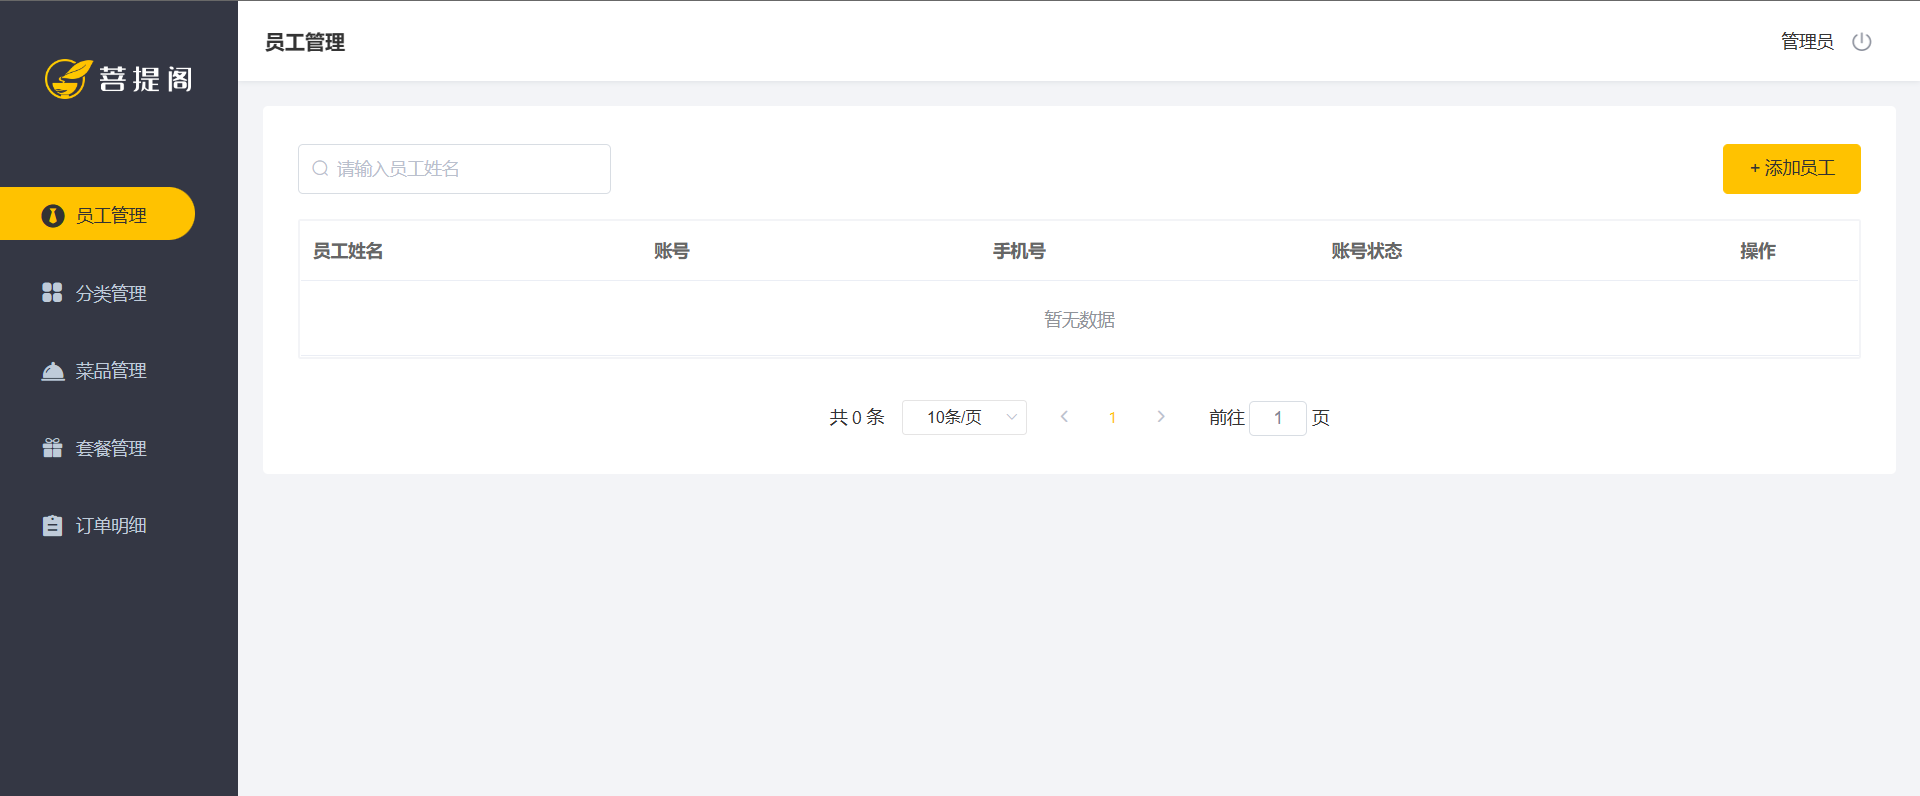Open the 10条/页 page size dropdown

pos(964,418)
